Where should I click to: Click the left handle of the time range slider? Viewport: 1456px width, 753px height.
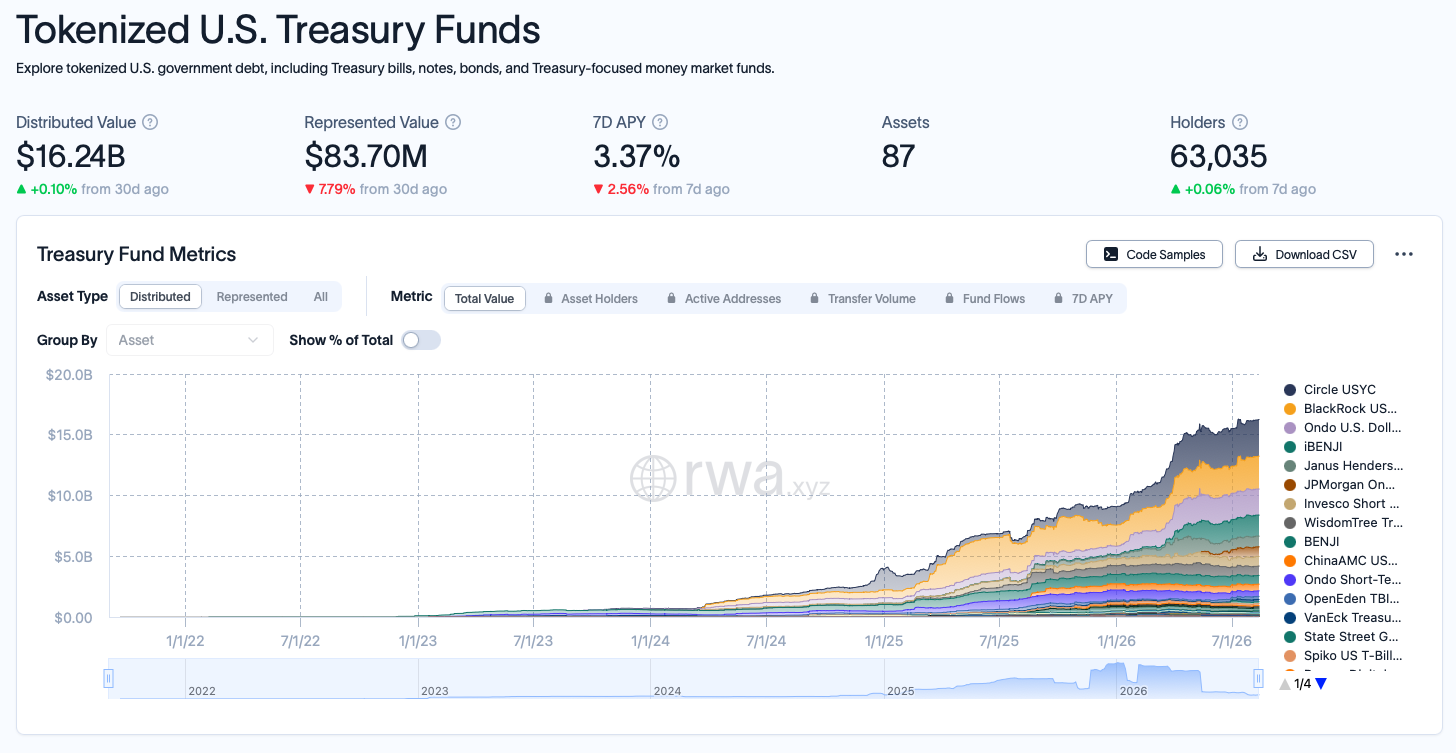coord(109,678)
